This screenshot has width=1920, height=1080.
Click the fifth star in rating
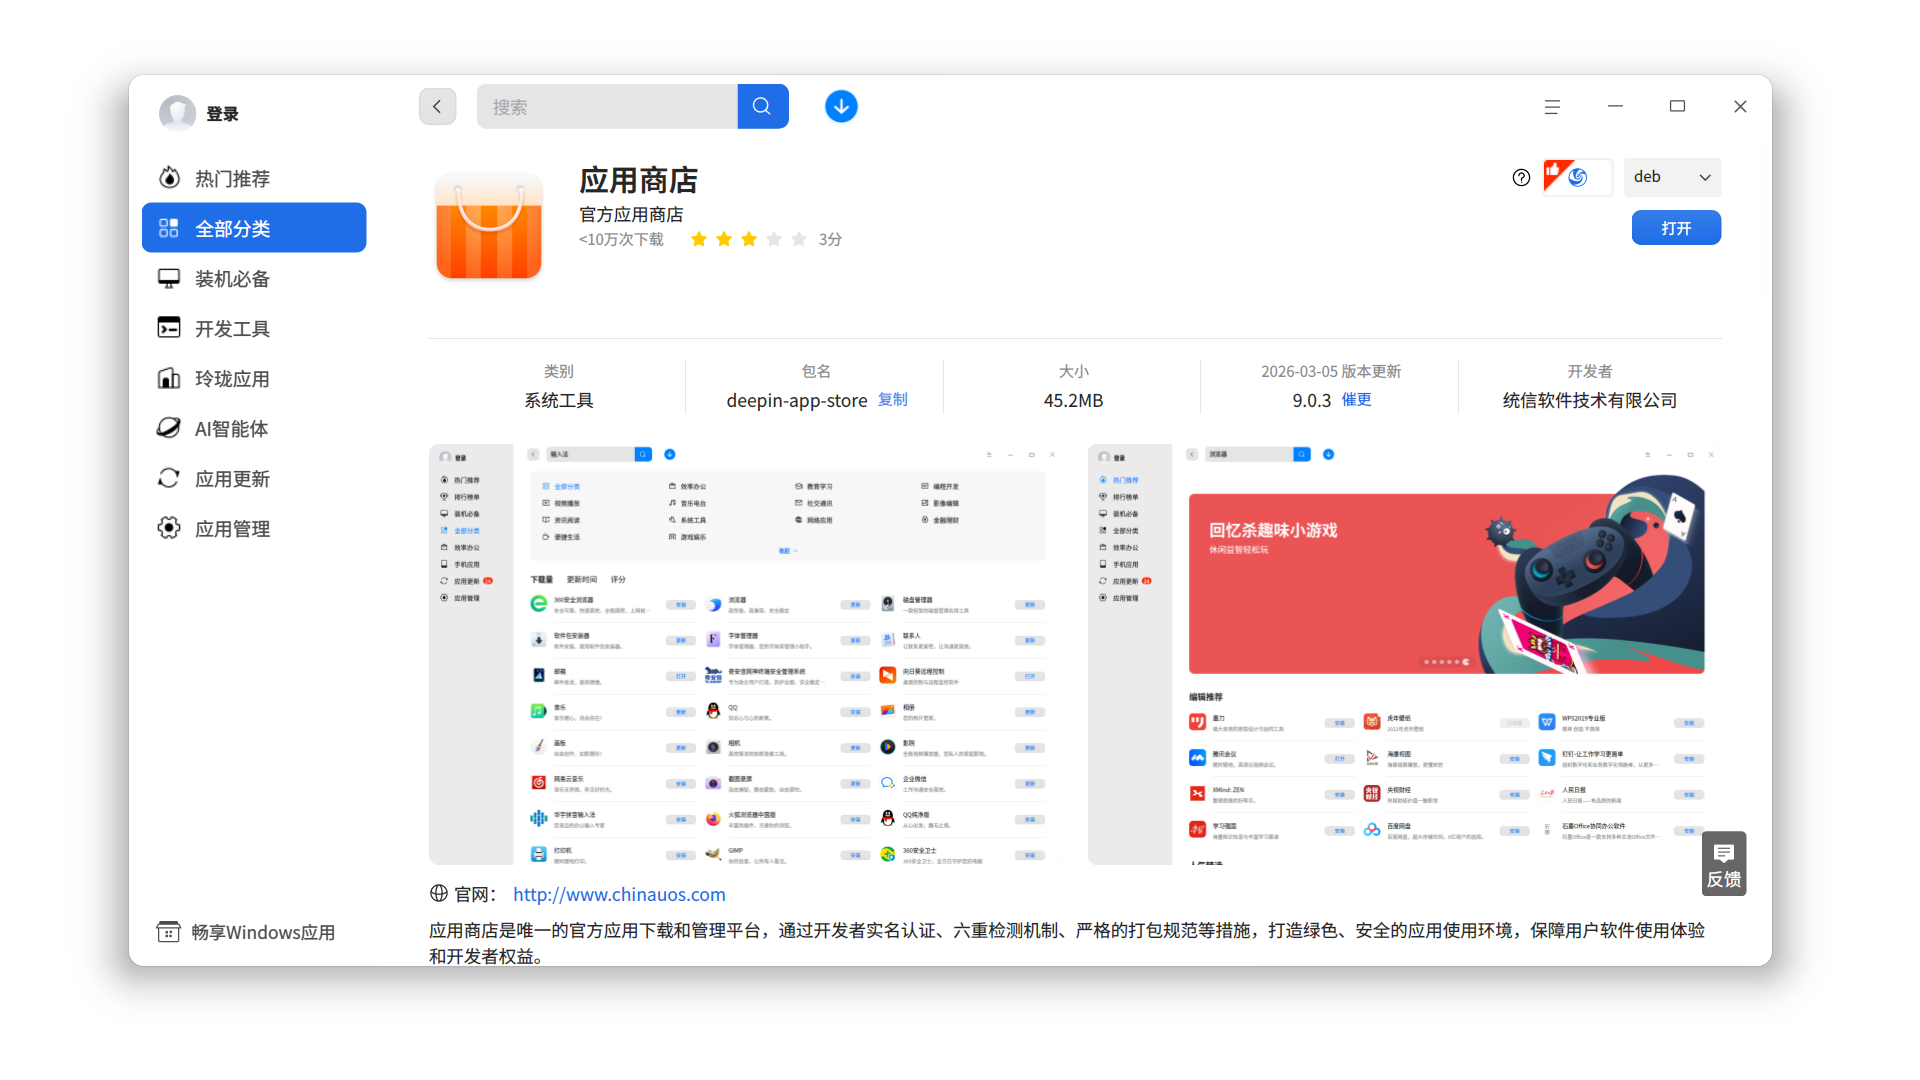(799, 239)
